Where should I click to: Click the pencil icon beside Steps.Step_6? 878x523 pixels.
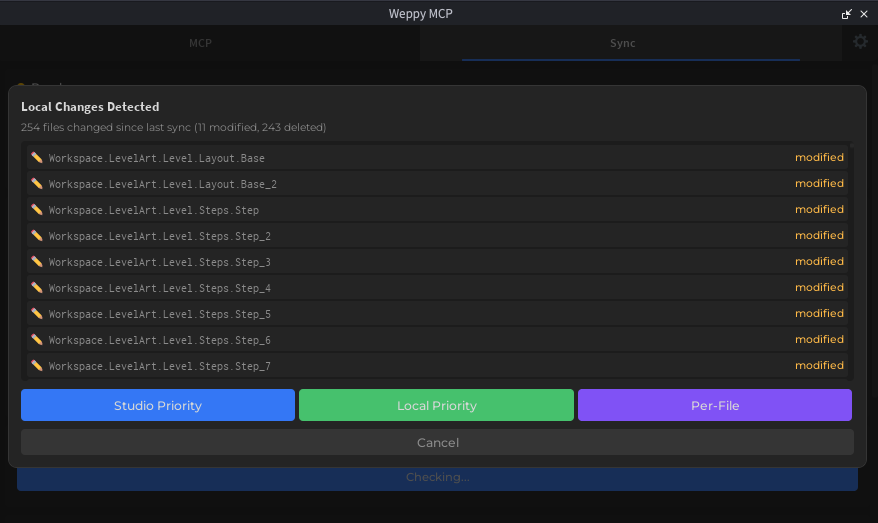point(37,340)
